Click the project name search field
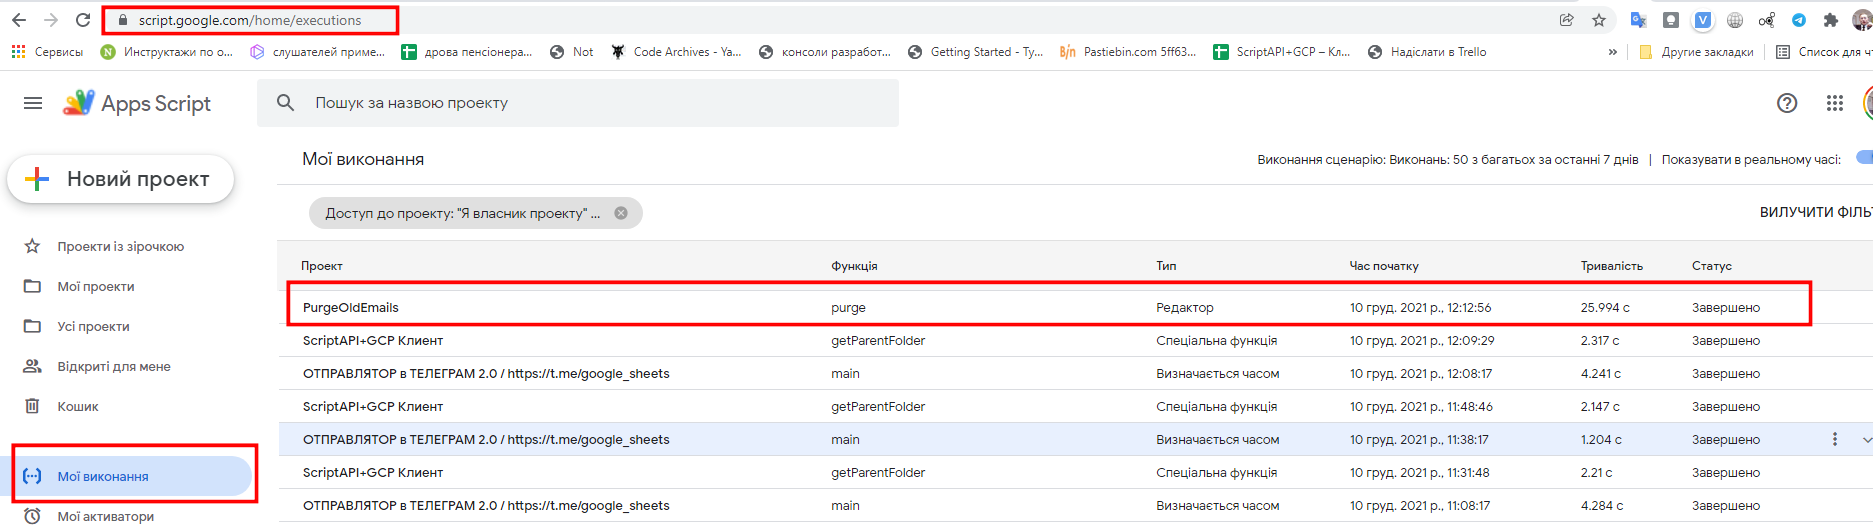This screenshot has width=1873, height=530. click(x=600, y=103)
